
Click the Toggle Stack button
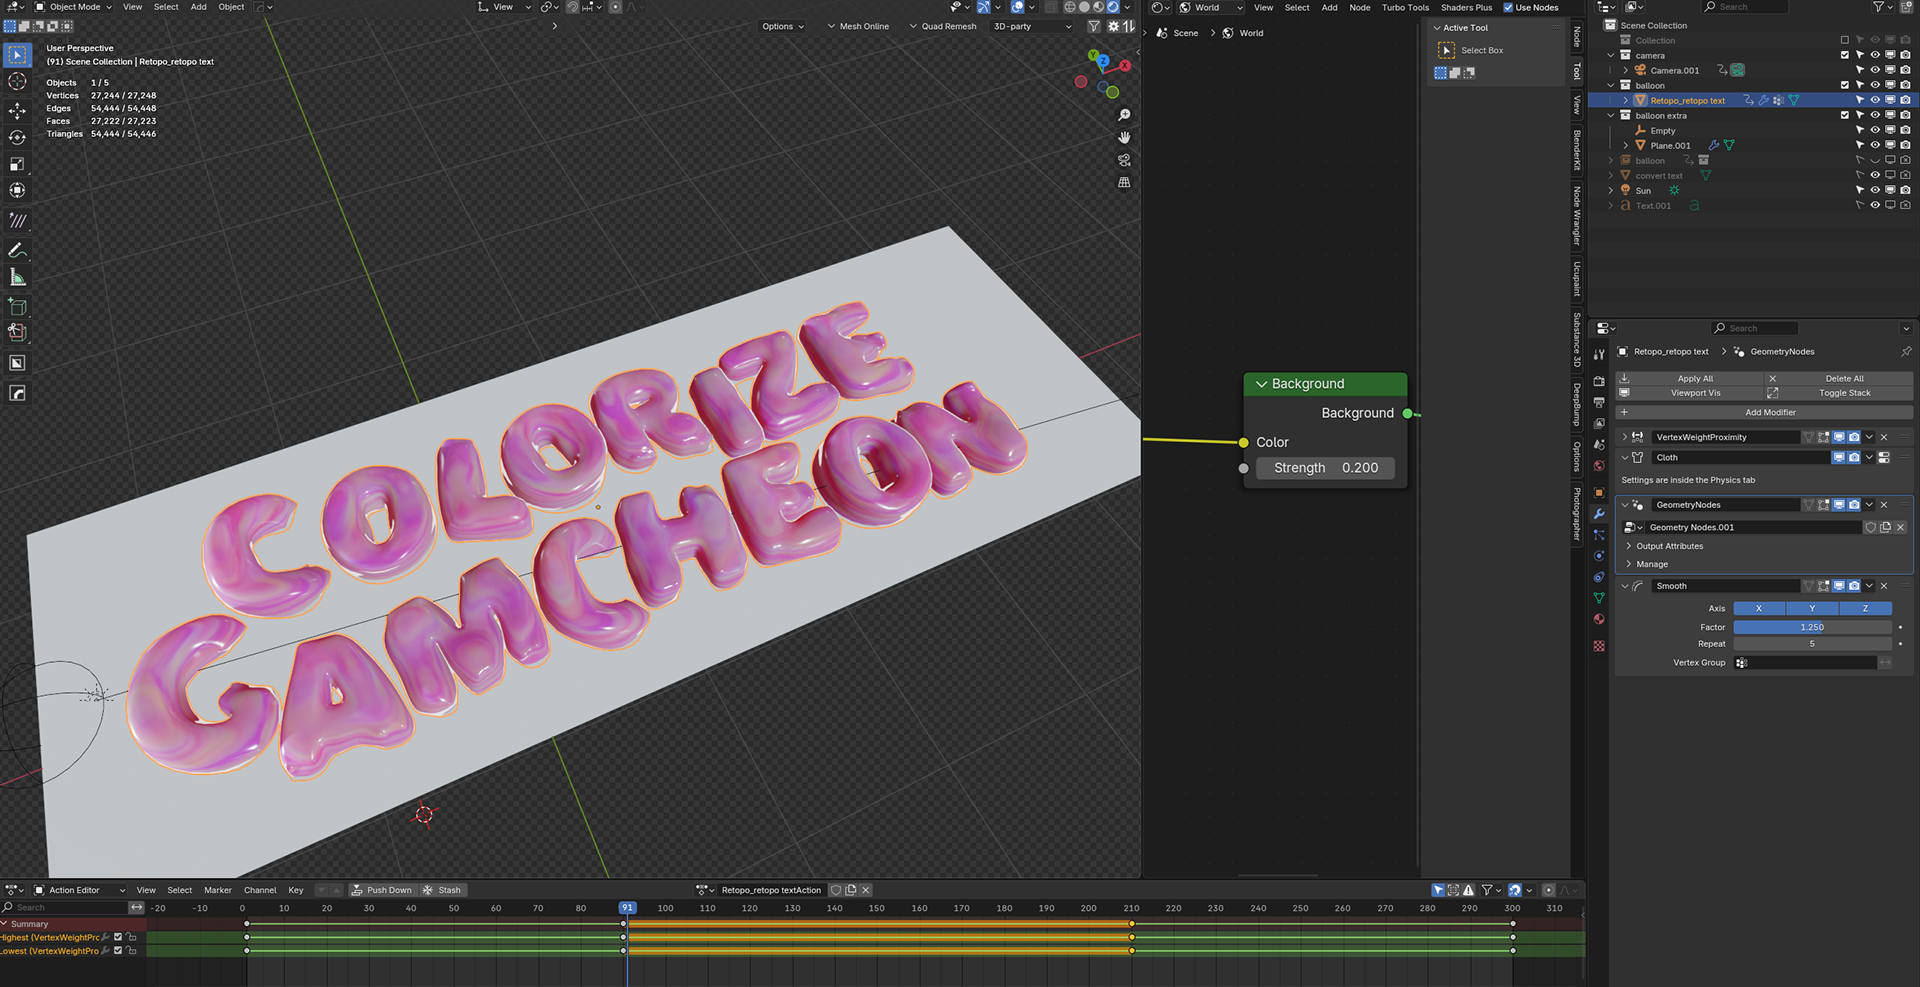pyautogui.click(x=1839, y=393)
